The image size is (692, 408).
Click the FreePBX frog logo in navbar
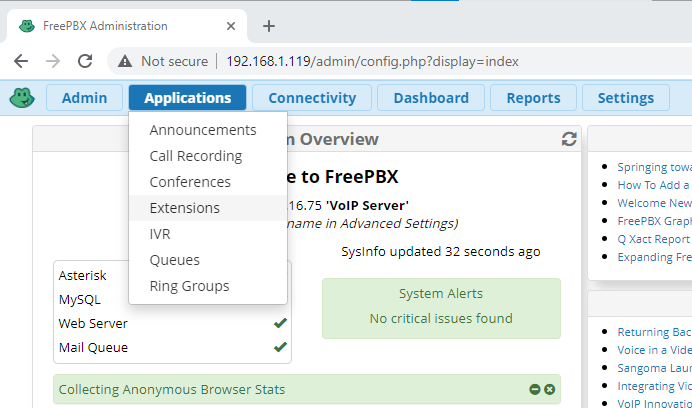point(22,98)
